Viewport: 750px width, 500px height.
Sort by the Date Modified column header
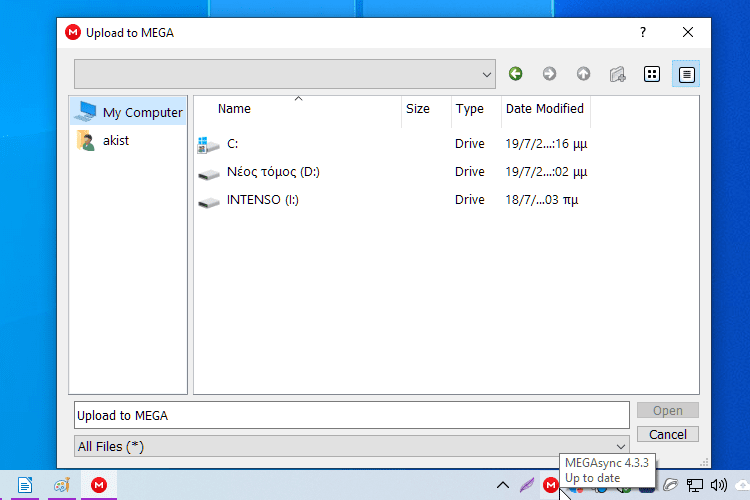pos(546,111)
